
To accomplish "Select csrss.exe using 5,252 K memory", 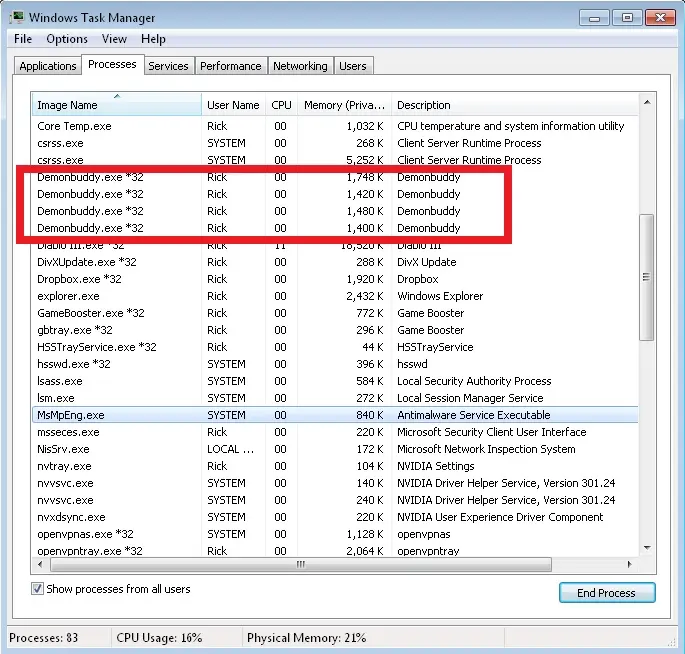I will (x=335, y=160).
